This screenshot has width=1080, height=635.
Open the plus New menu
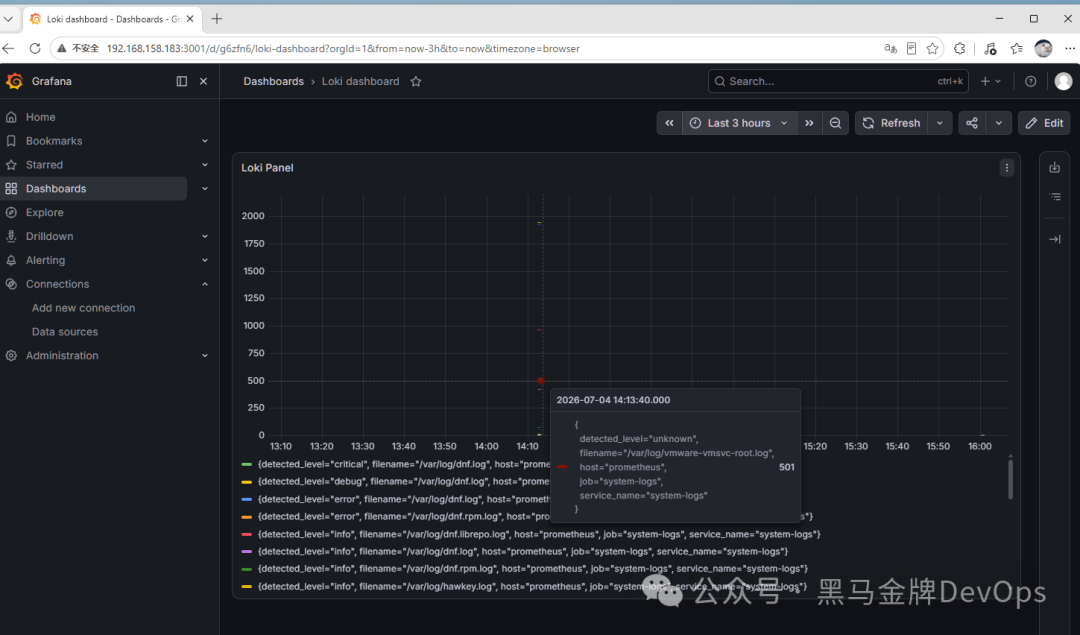(990, 81)
